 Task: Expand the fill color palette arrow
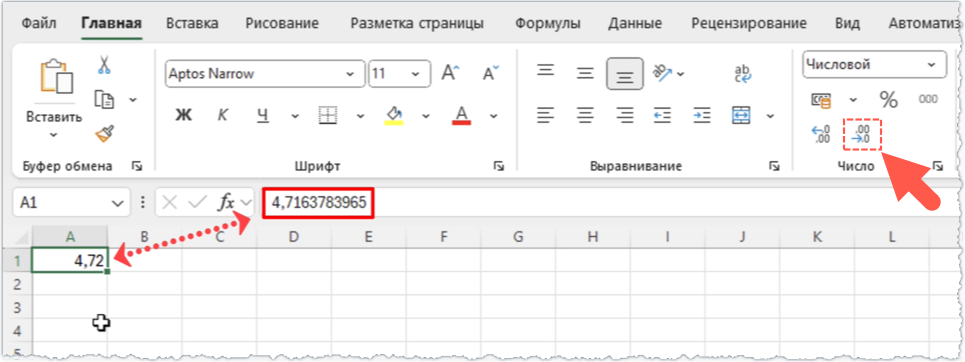426,115
